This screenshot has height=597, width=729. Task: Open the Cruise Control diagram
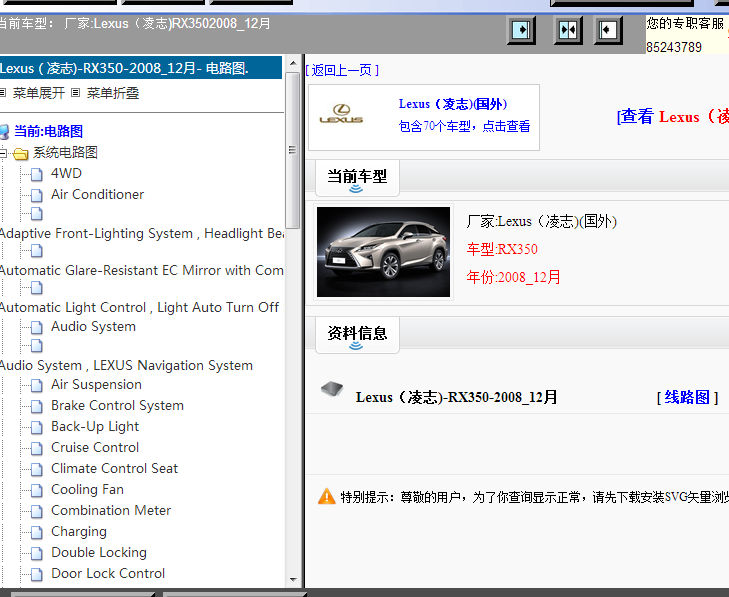point(95,447)
